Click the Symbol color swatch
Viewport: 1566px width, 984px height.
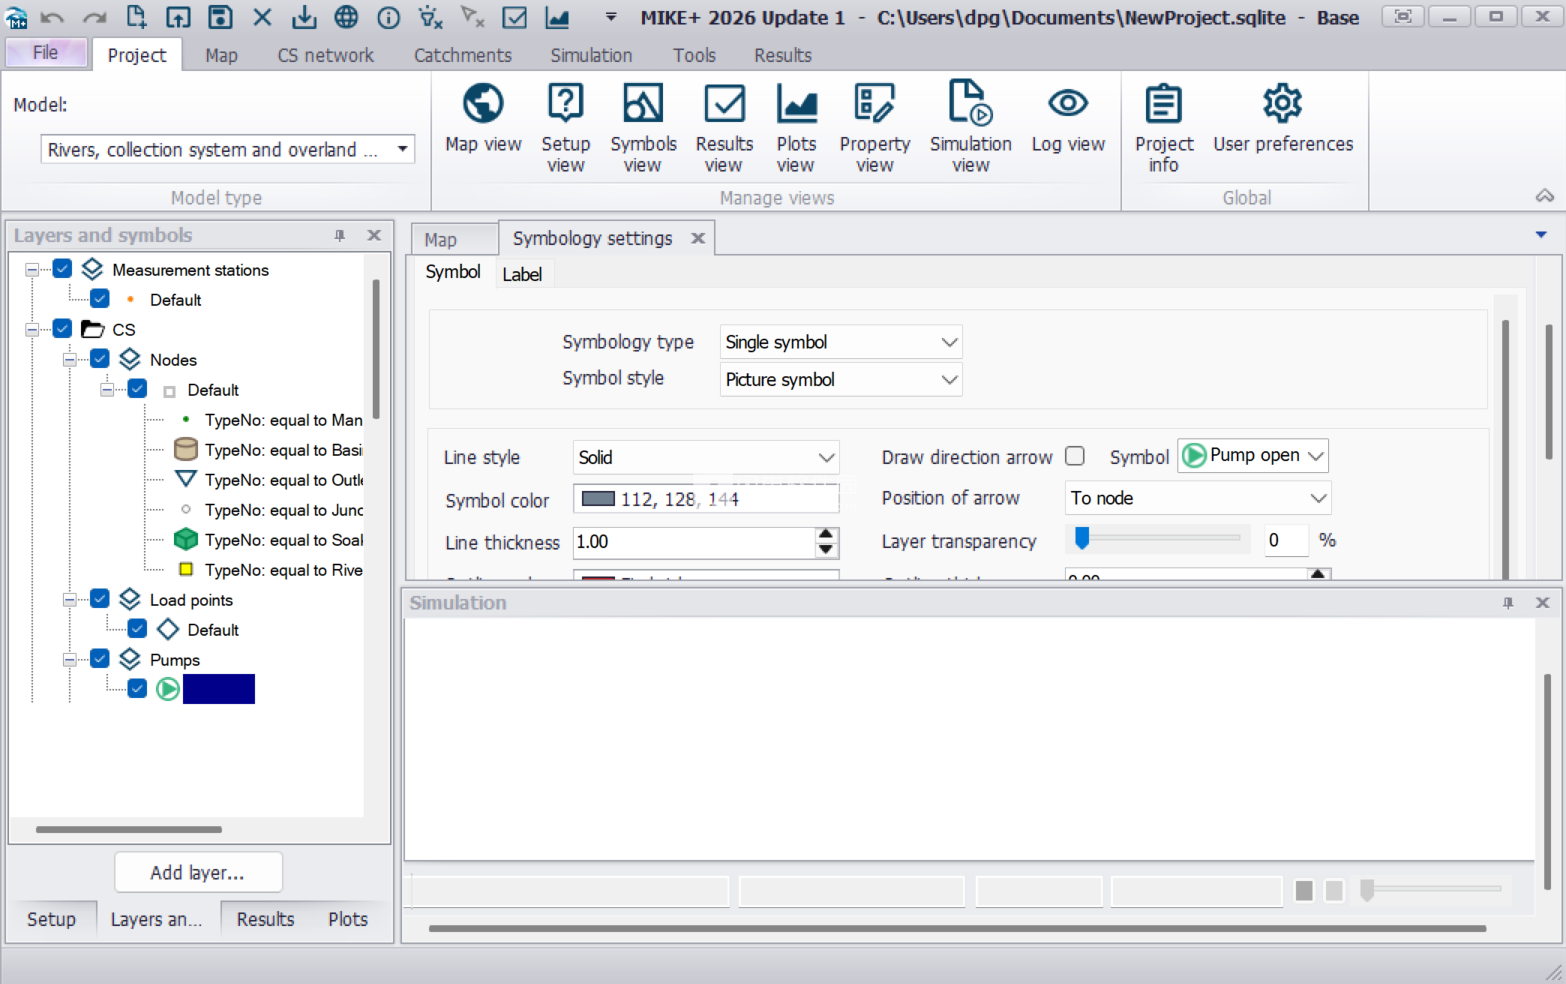(598, 499)
